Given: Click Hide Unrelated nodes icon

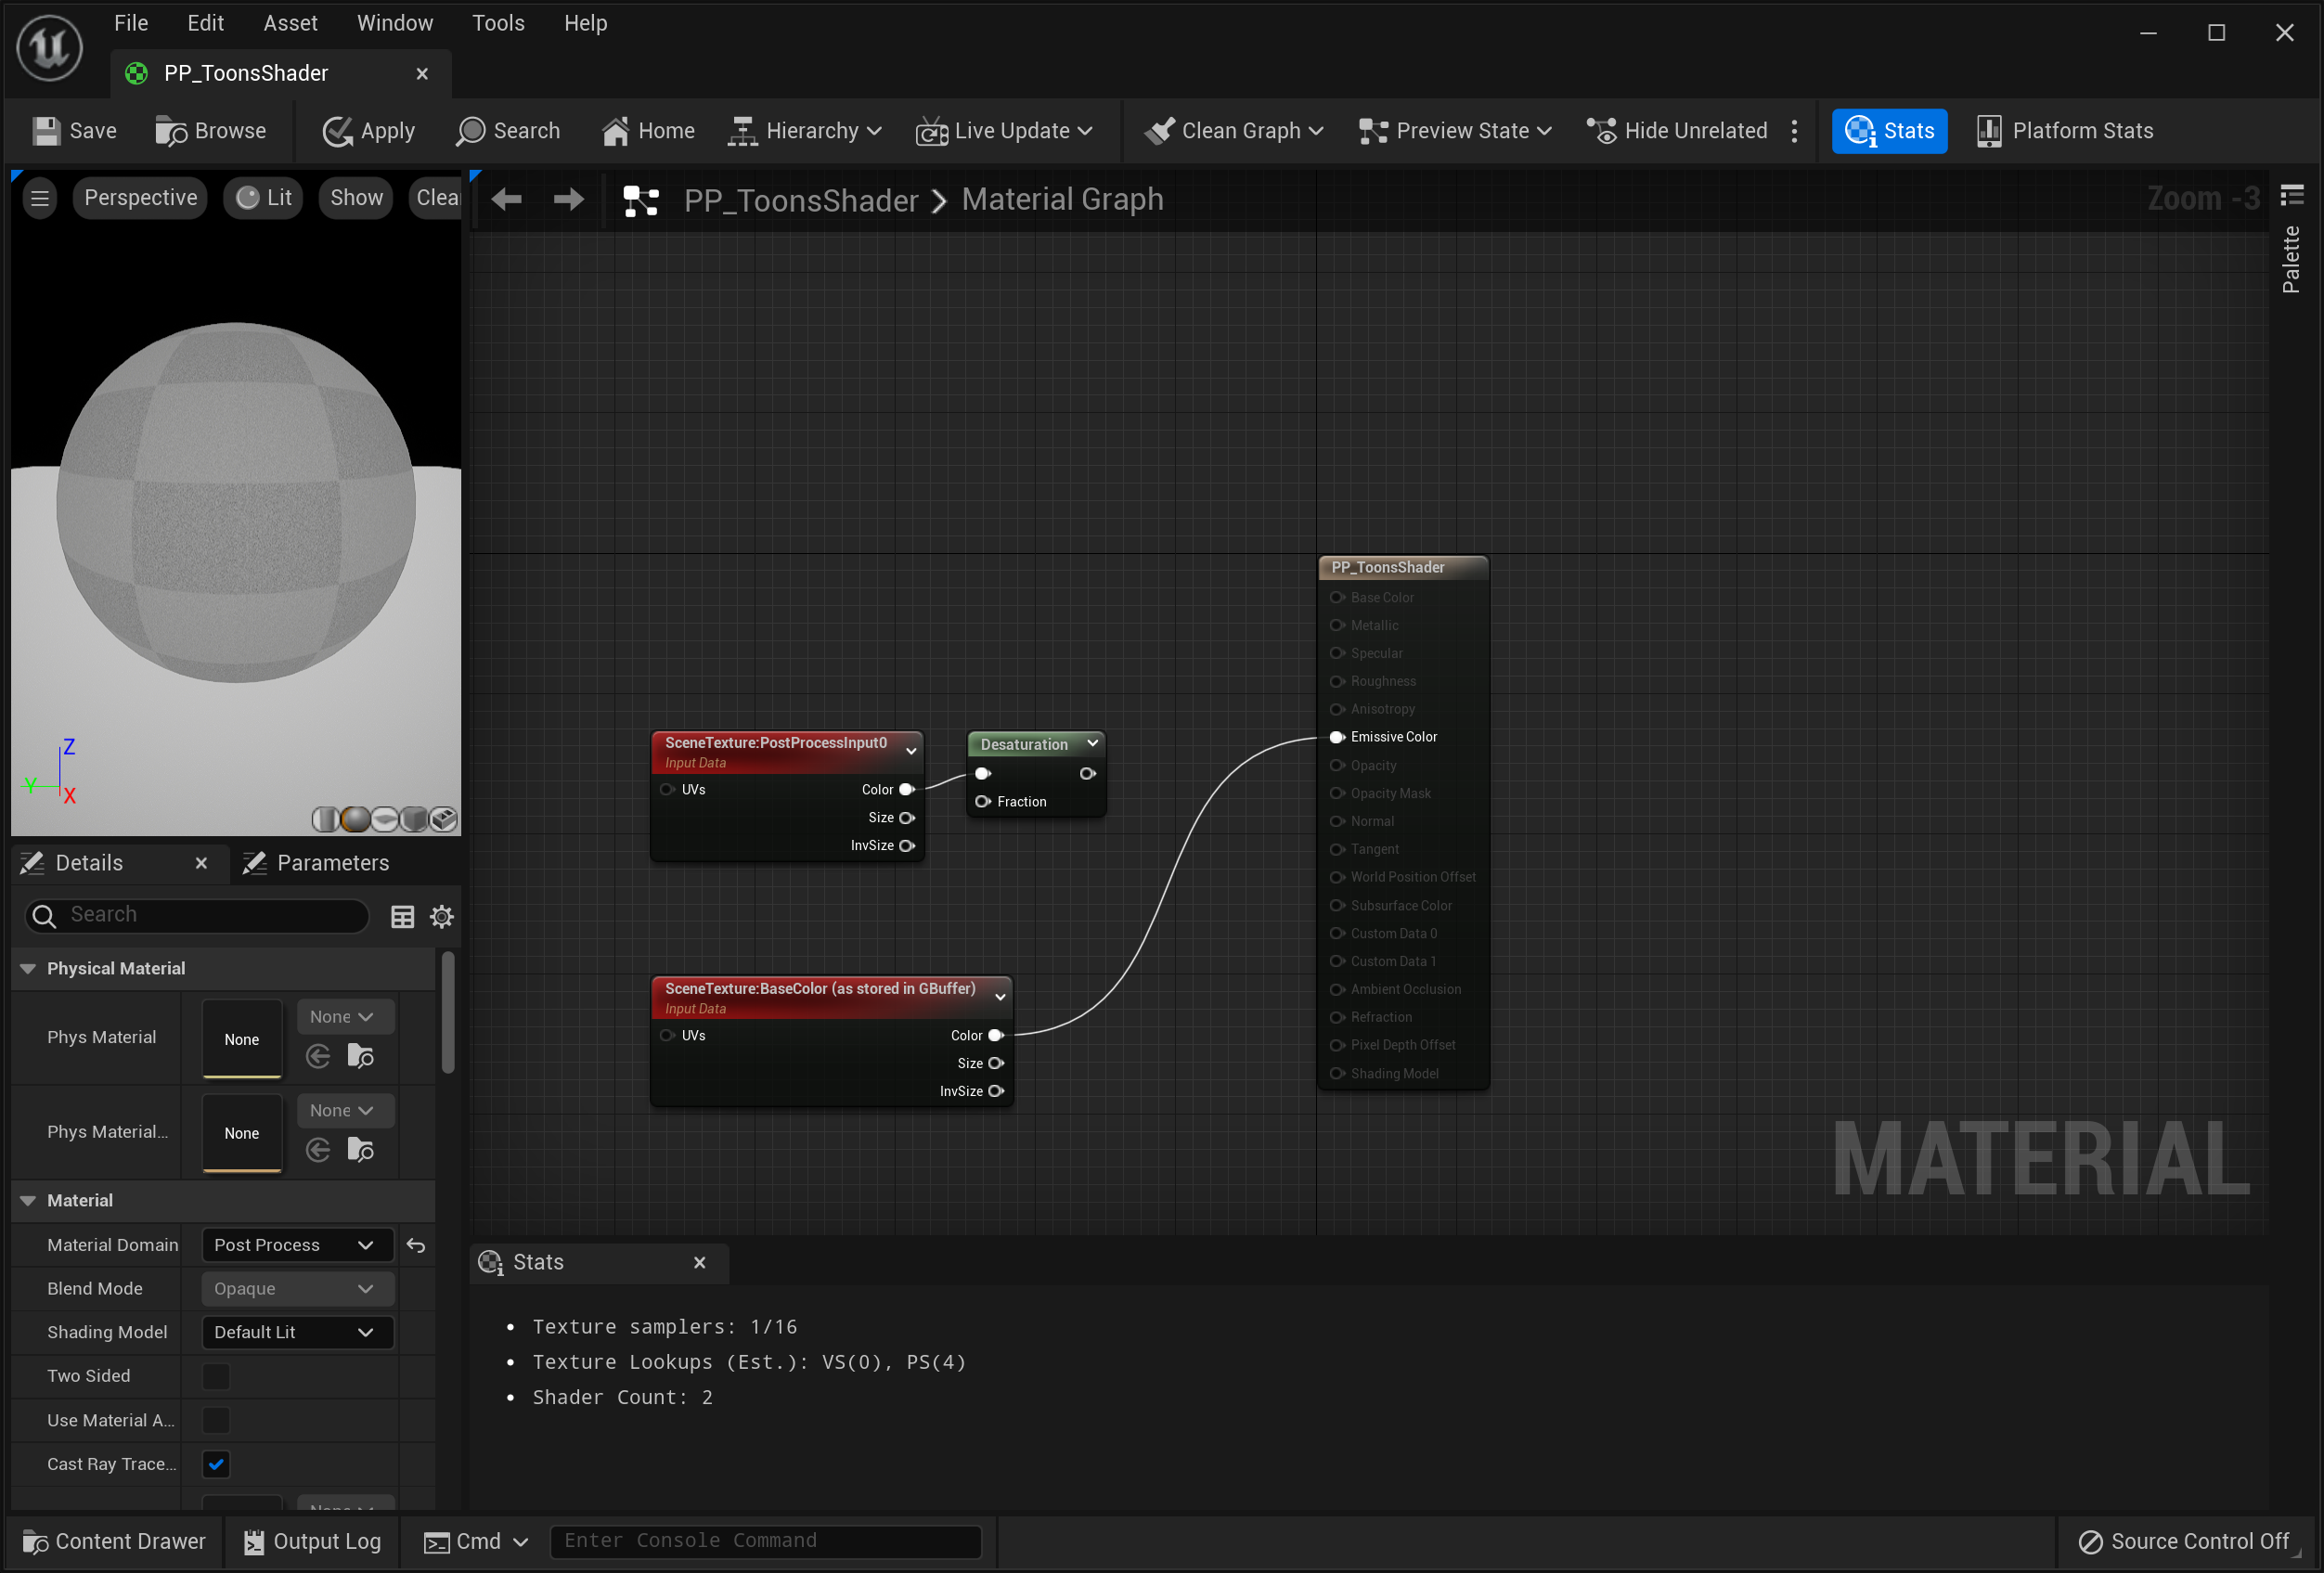Looking at the screenshot, I should pyautogui.click(x=1601, y=131).
